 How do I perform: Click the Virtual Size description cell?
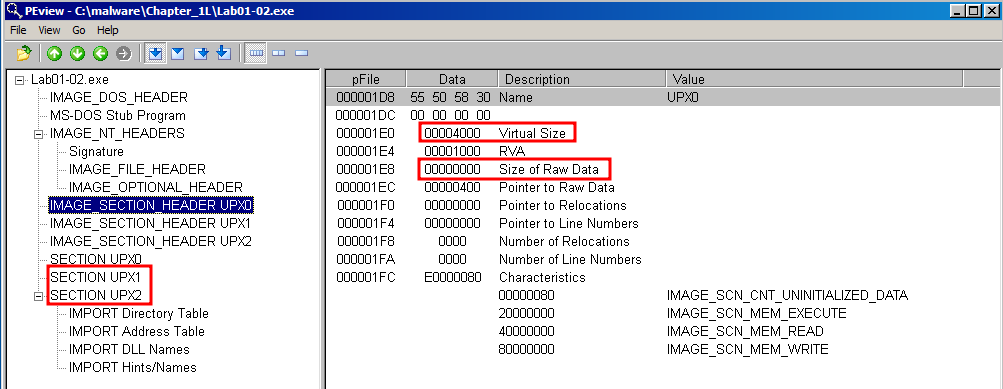coord(532,133)
